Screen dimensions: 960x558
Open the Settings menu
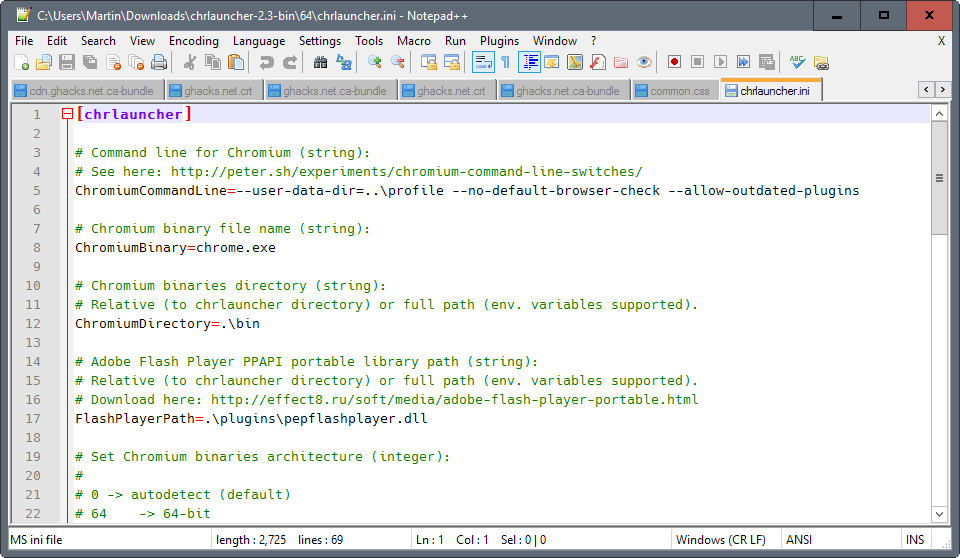click(x=320, y=41)
